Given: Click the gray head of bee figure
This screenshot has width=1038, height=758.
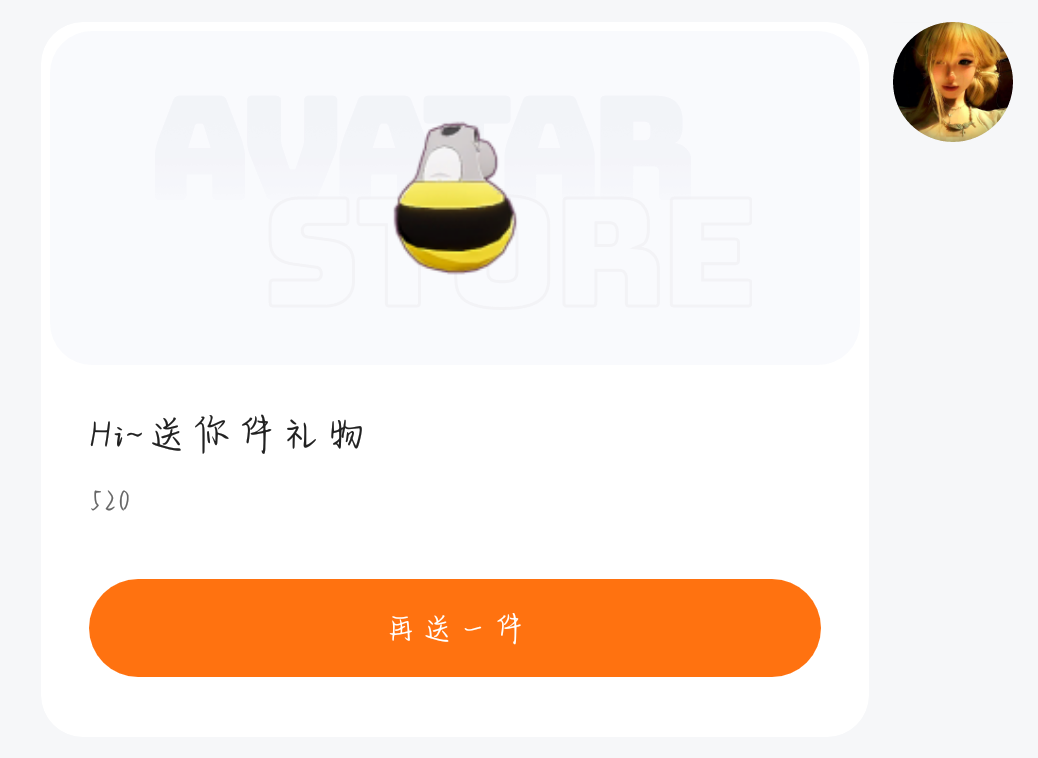Looking at the screenshot, I should (x=455, y=152).
